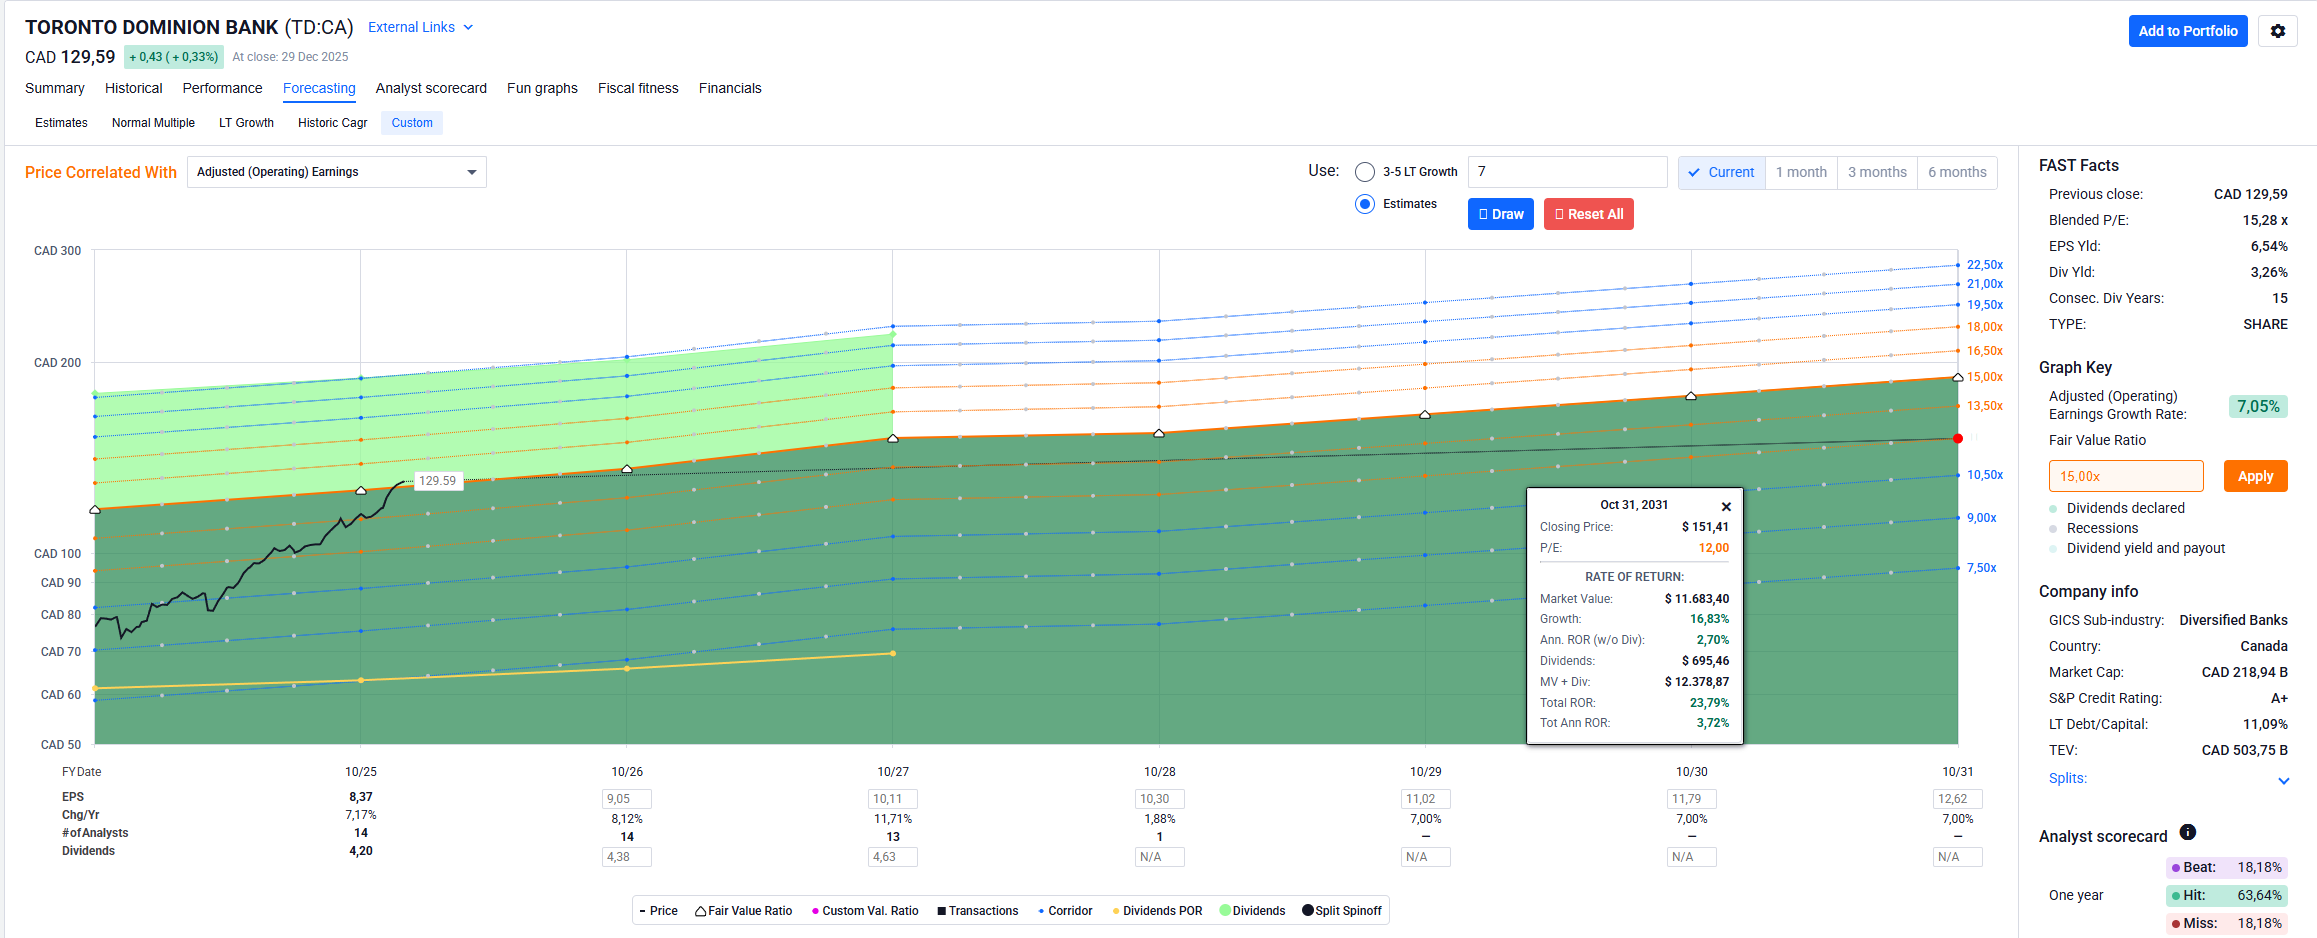
Task: Toggle Recessions graph key option
Action: tap(2101, 528)
